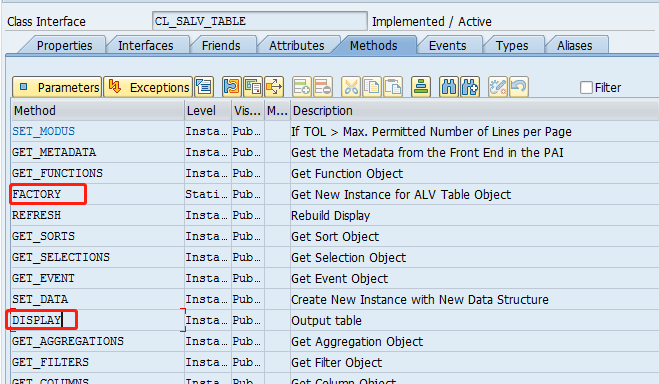Click the 'Rebuild Display' description
Screen dimensions: 659x384
click(330, 216)
